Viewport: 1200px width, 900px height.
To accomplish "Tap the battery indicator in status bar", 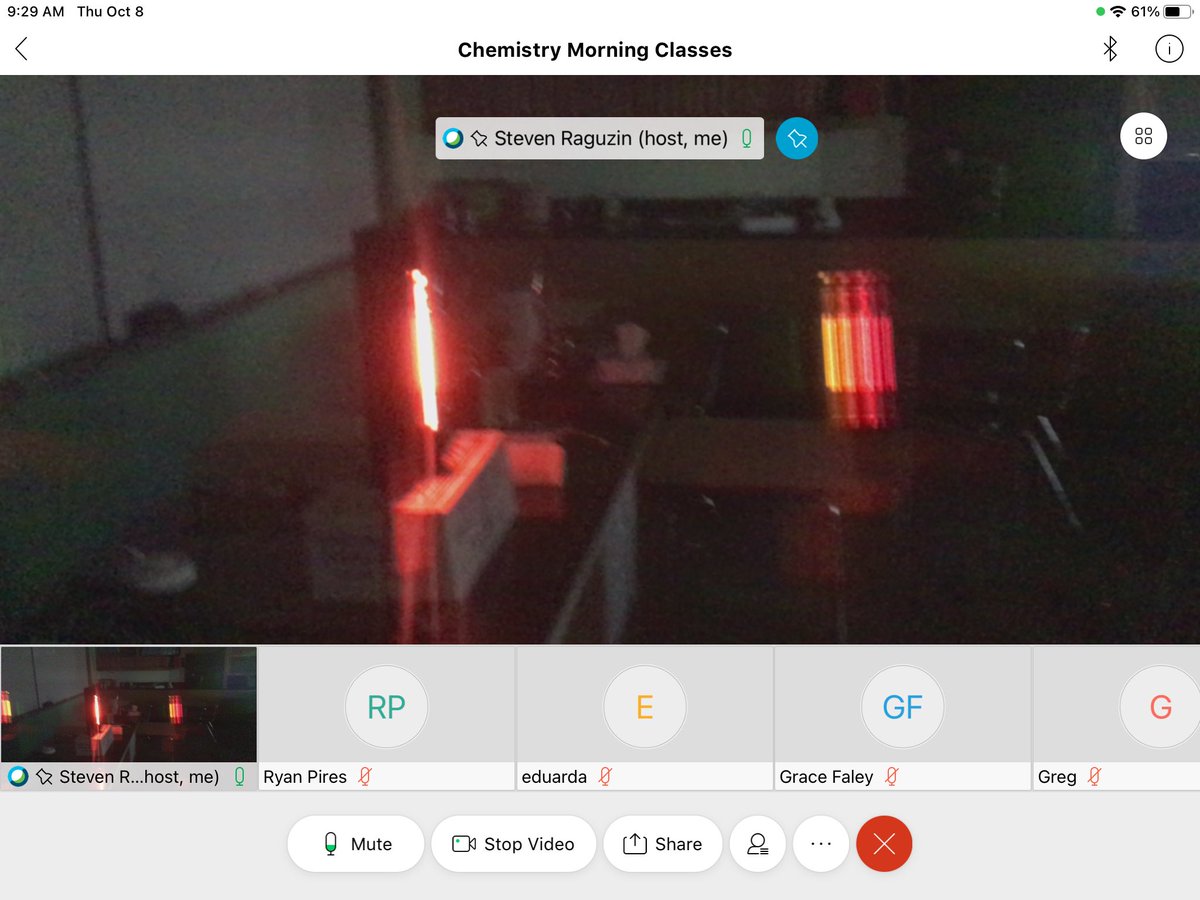I will (1177, 12).
